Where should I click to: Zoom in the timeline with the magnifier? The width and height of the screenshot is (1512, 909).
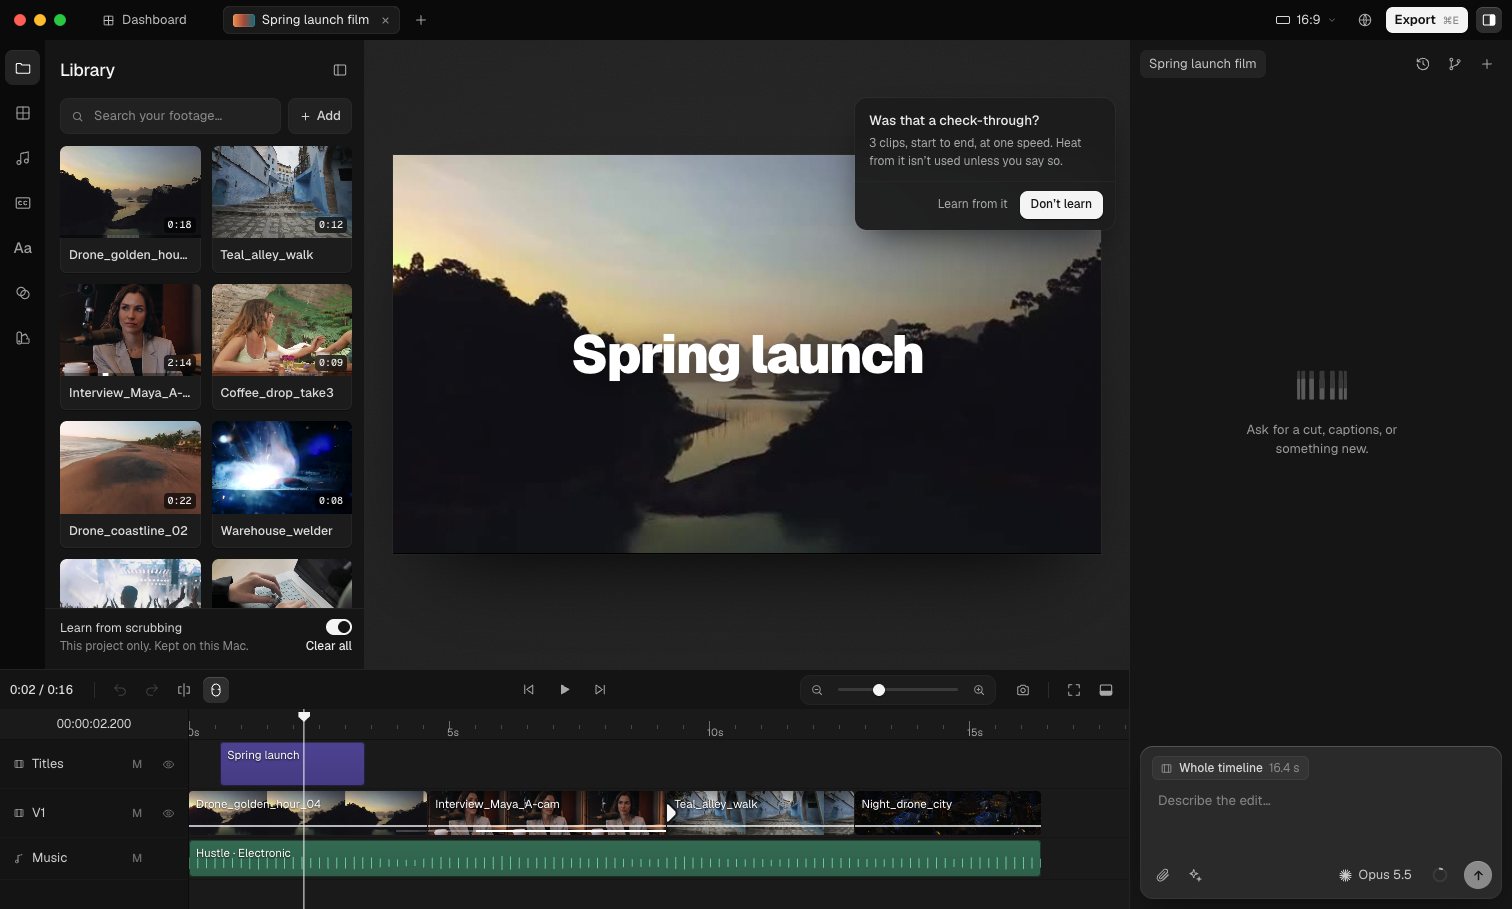(x=979, y=690)
